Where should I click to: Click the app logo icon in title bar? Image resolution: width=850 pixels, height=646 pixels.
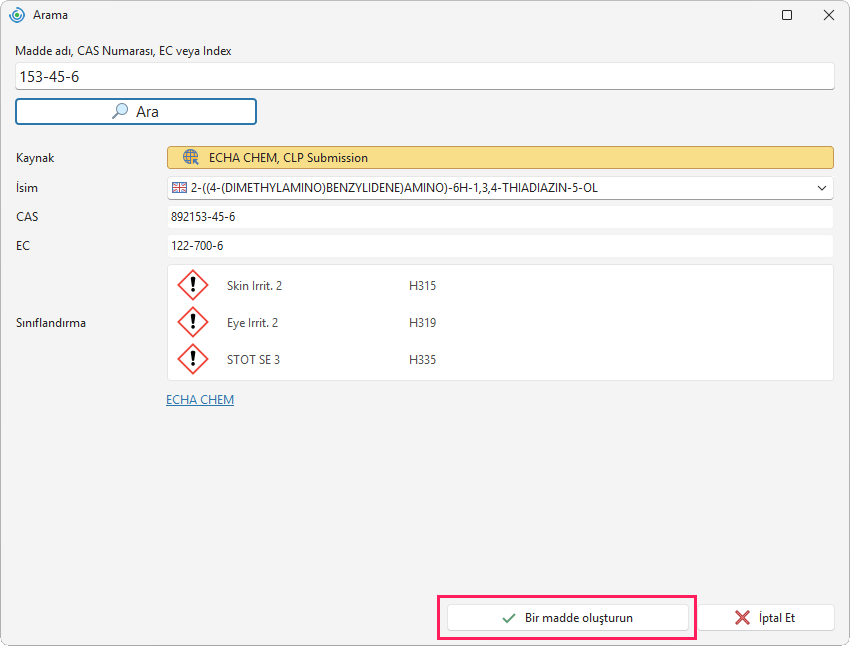click(x=17, y=15)
